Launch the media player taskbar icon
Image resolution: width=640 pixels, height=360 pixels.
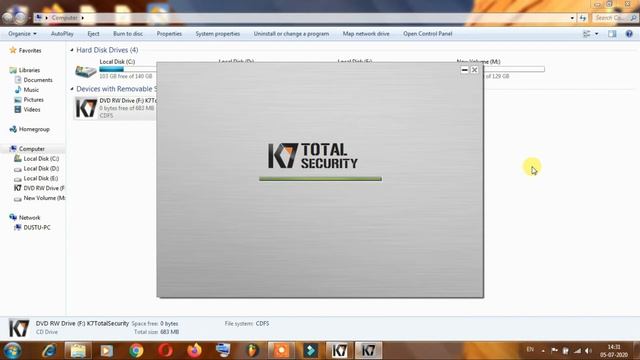[107, 351]
